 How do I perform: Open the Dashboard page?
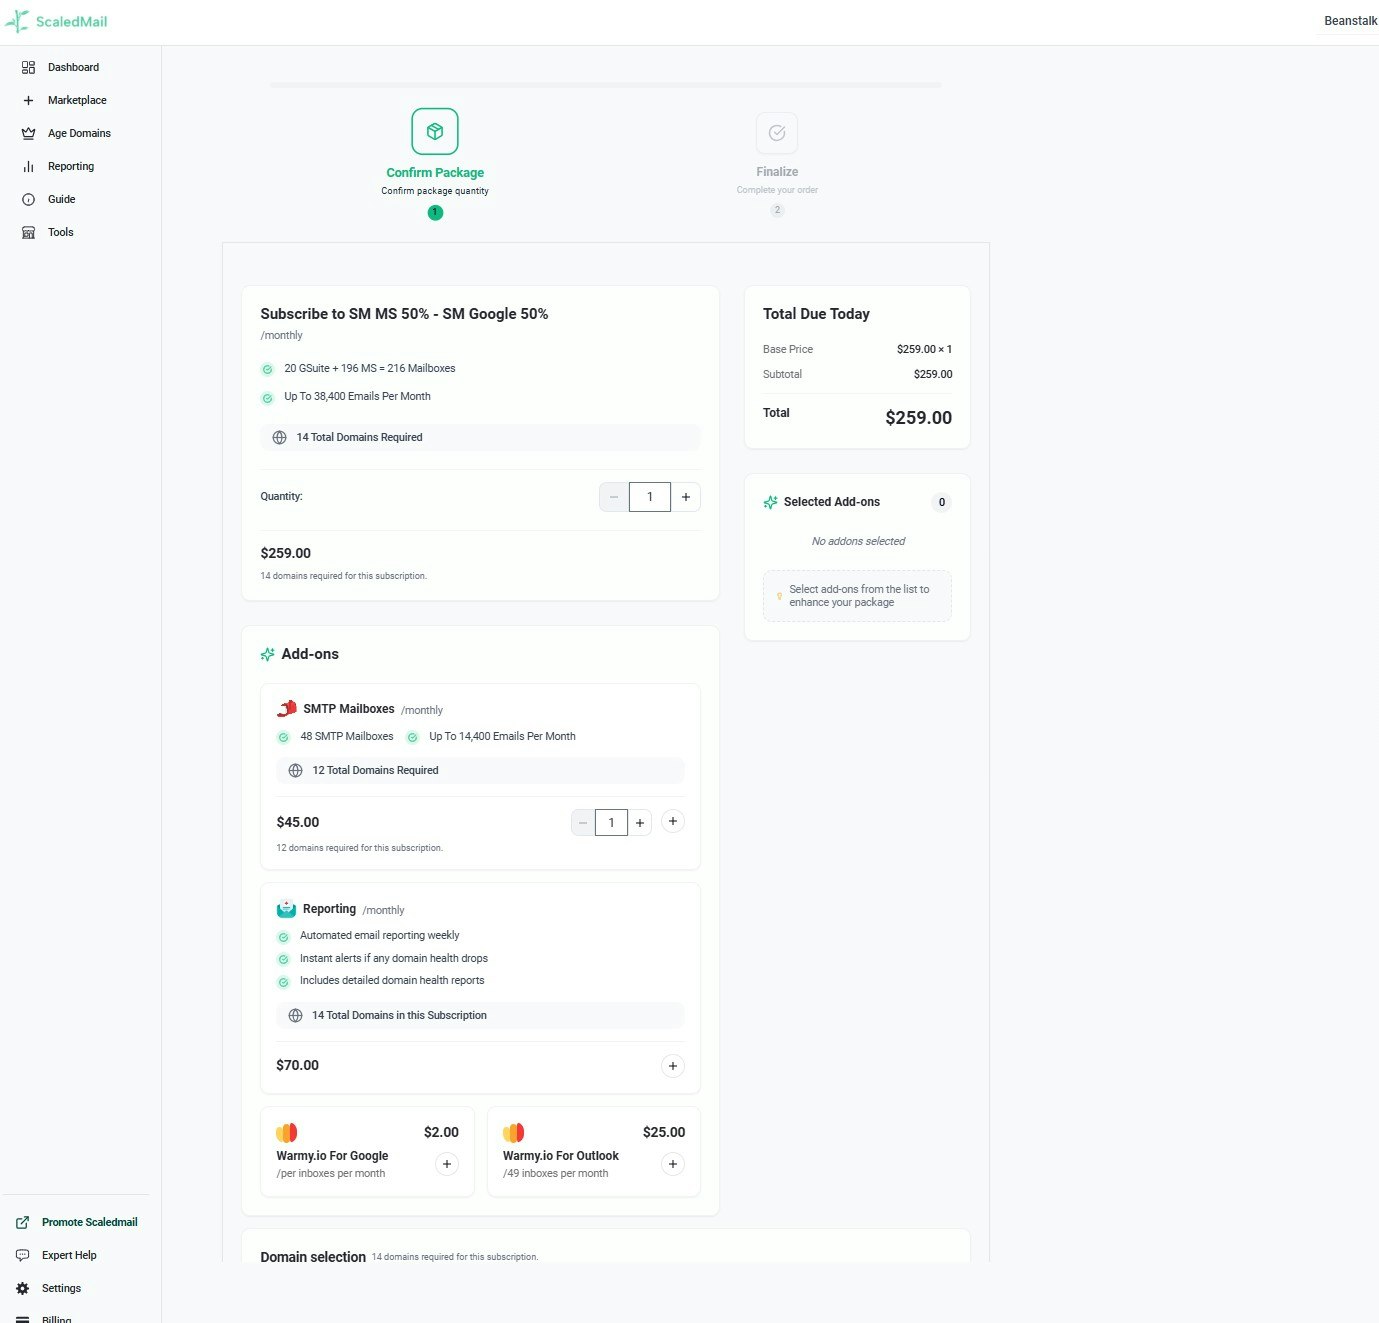pos(74,67)
